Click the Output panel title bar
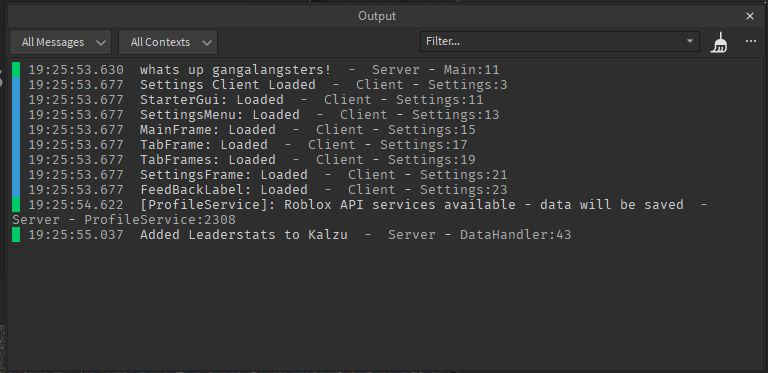The image size is (768, 373). pyautogui.click(x=377, y=16)
